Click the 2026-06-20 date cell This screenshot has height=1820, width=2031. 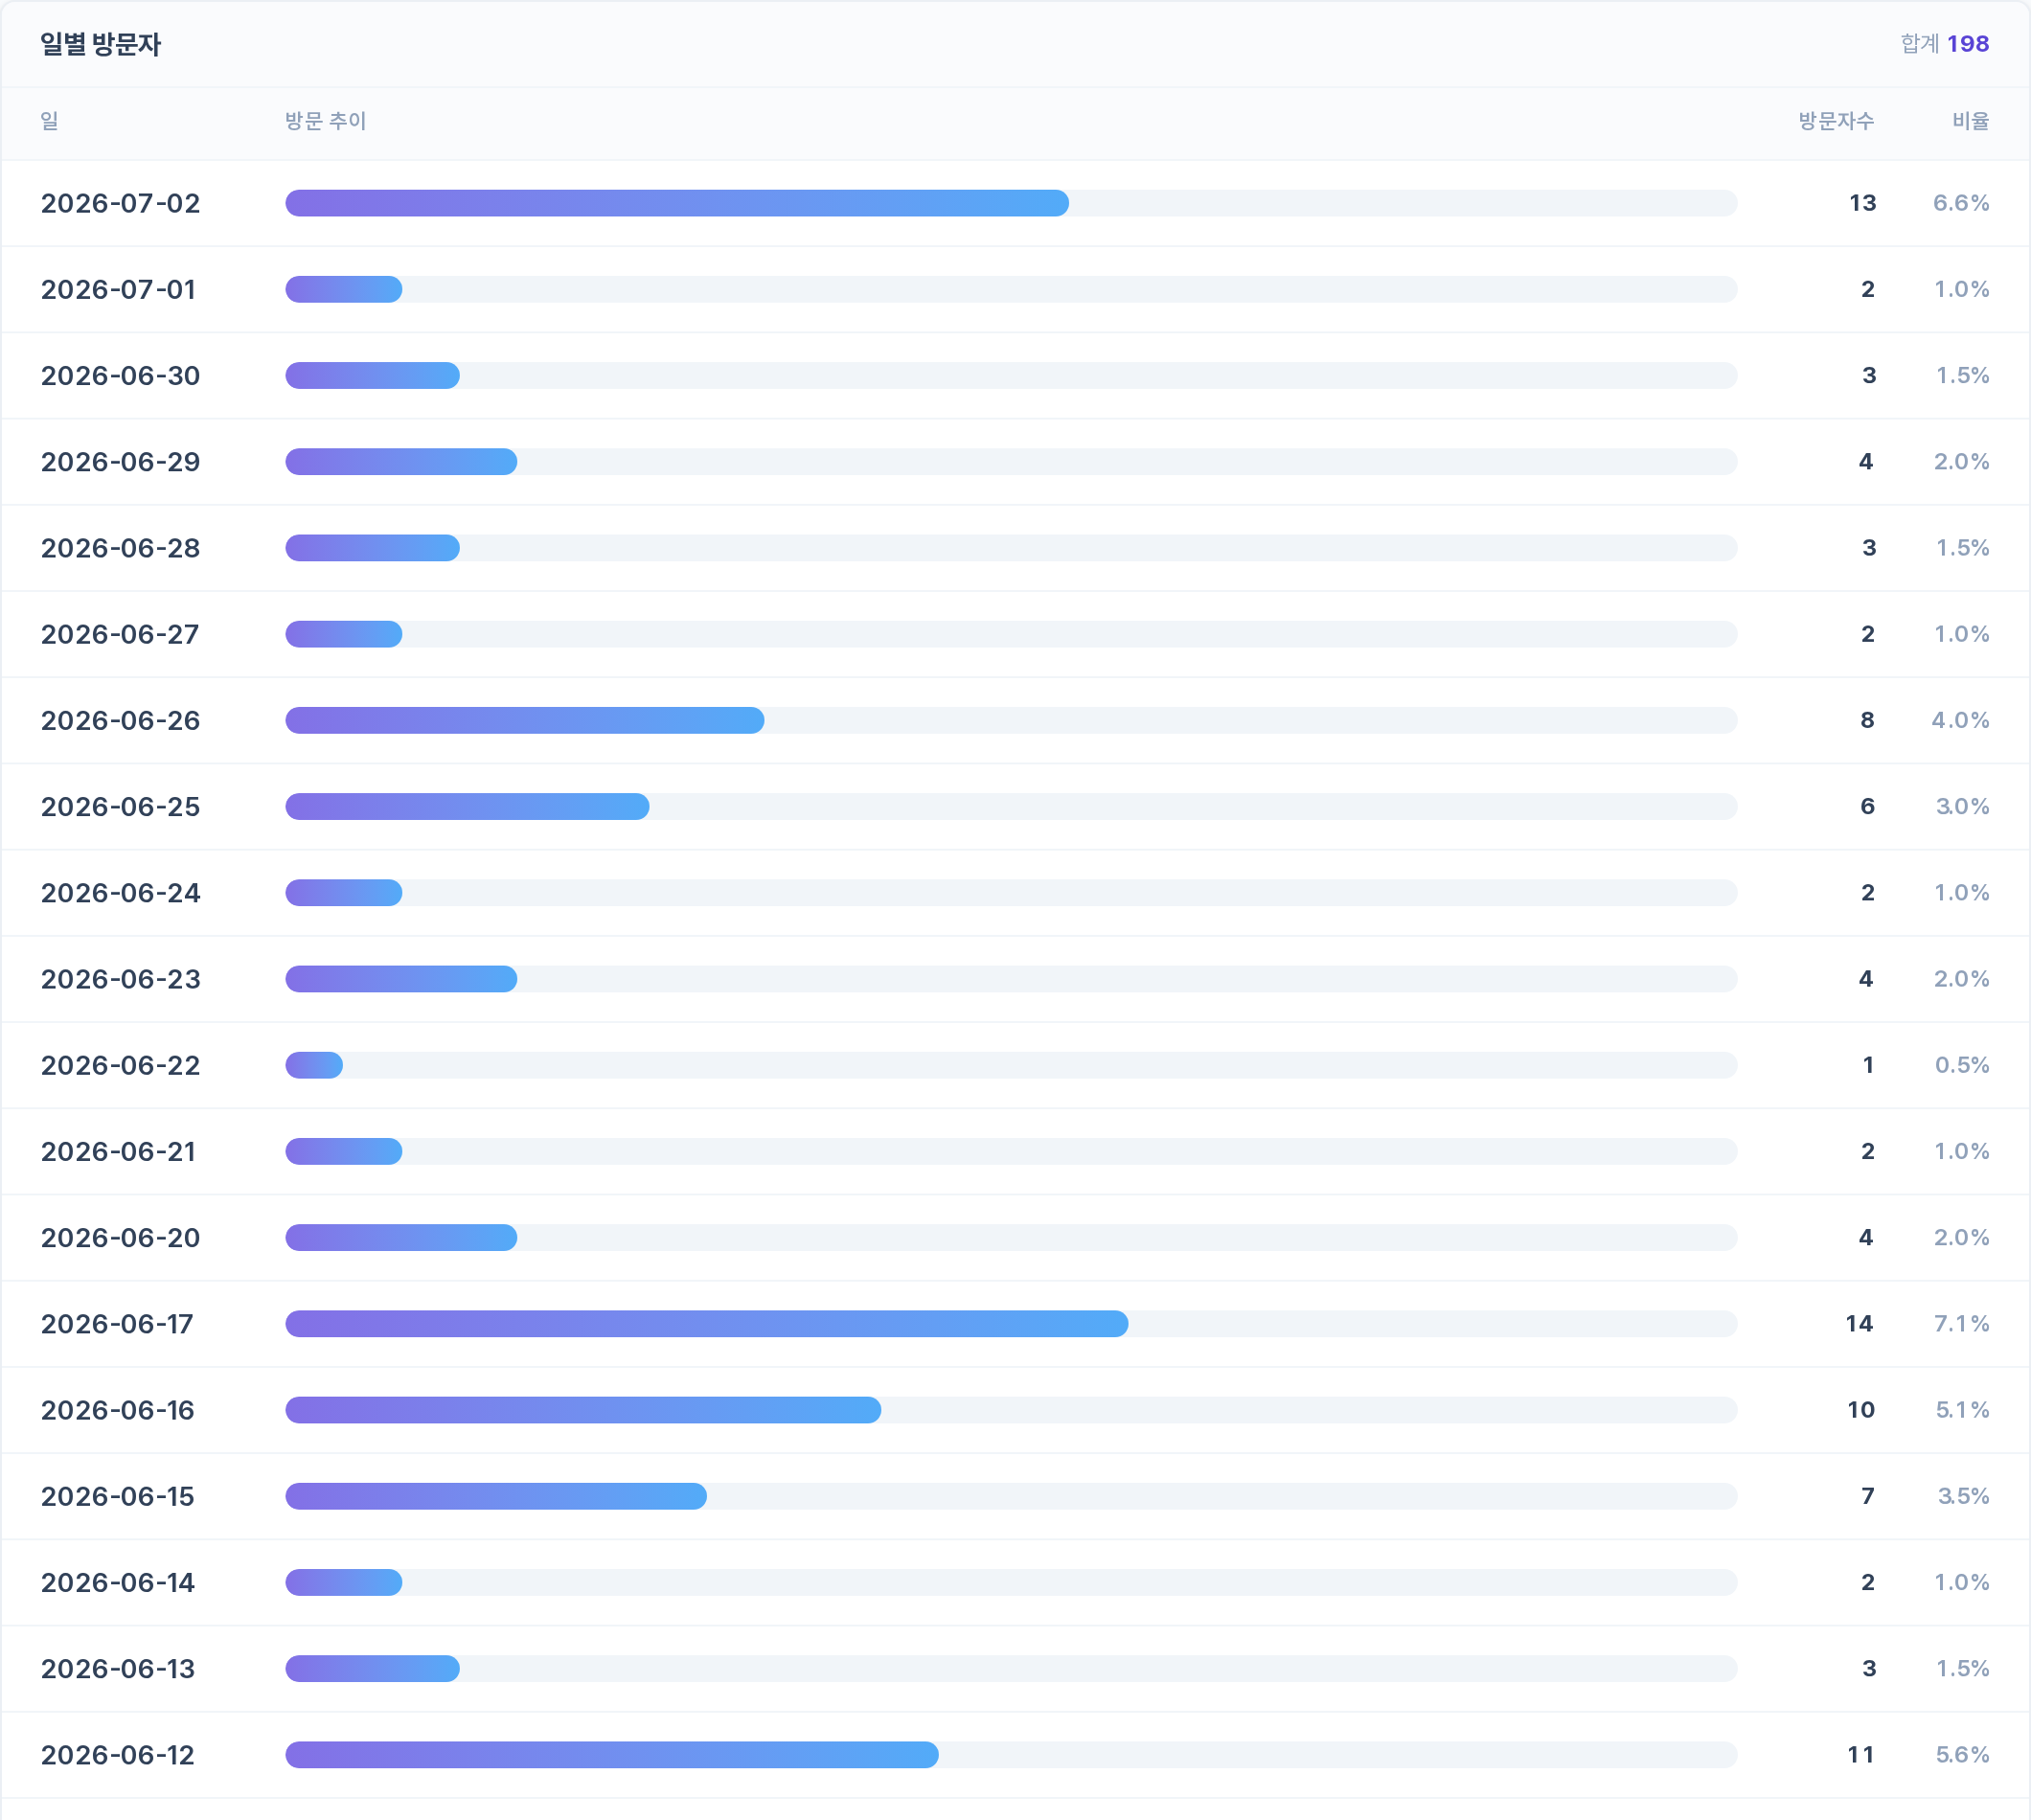point(120,1237)
